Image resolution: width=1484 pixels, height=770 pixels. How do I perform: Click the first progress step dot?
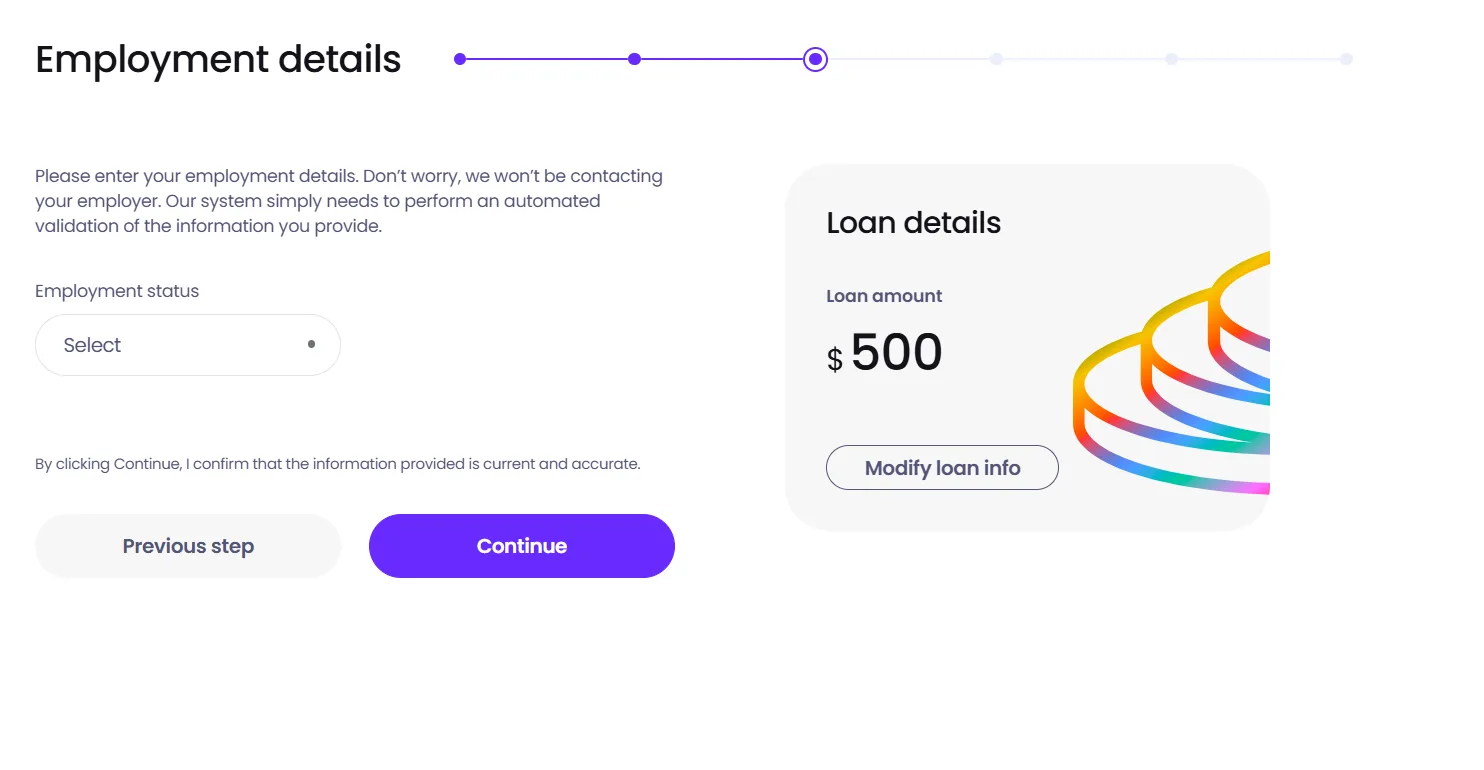click(460, 59)
